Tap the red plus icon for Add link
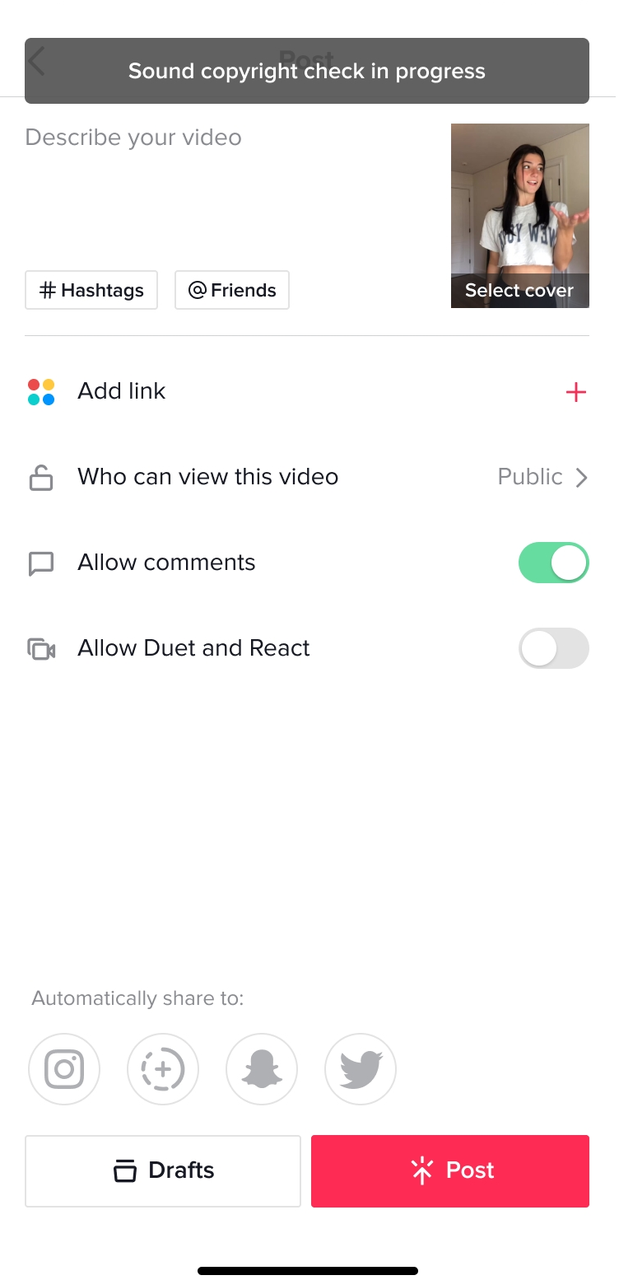Image resolution: width=619 pixels, height=1280 pixels. coord(575,392)
